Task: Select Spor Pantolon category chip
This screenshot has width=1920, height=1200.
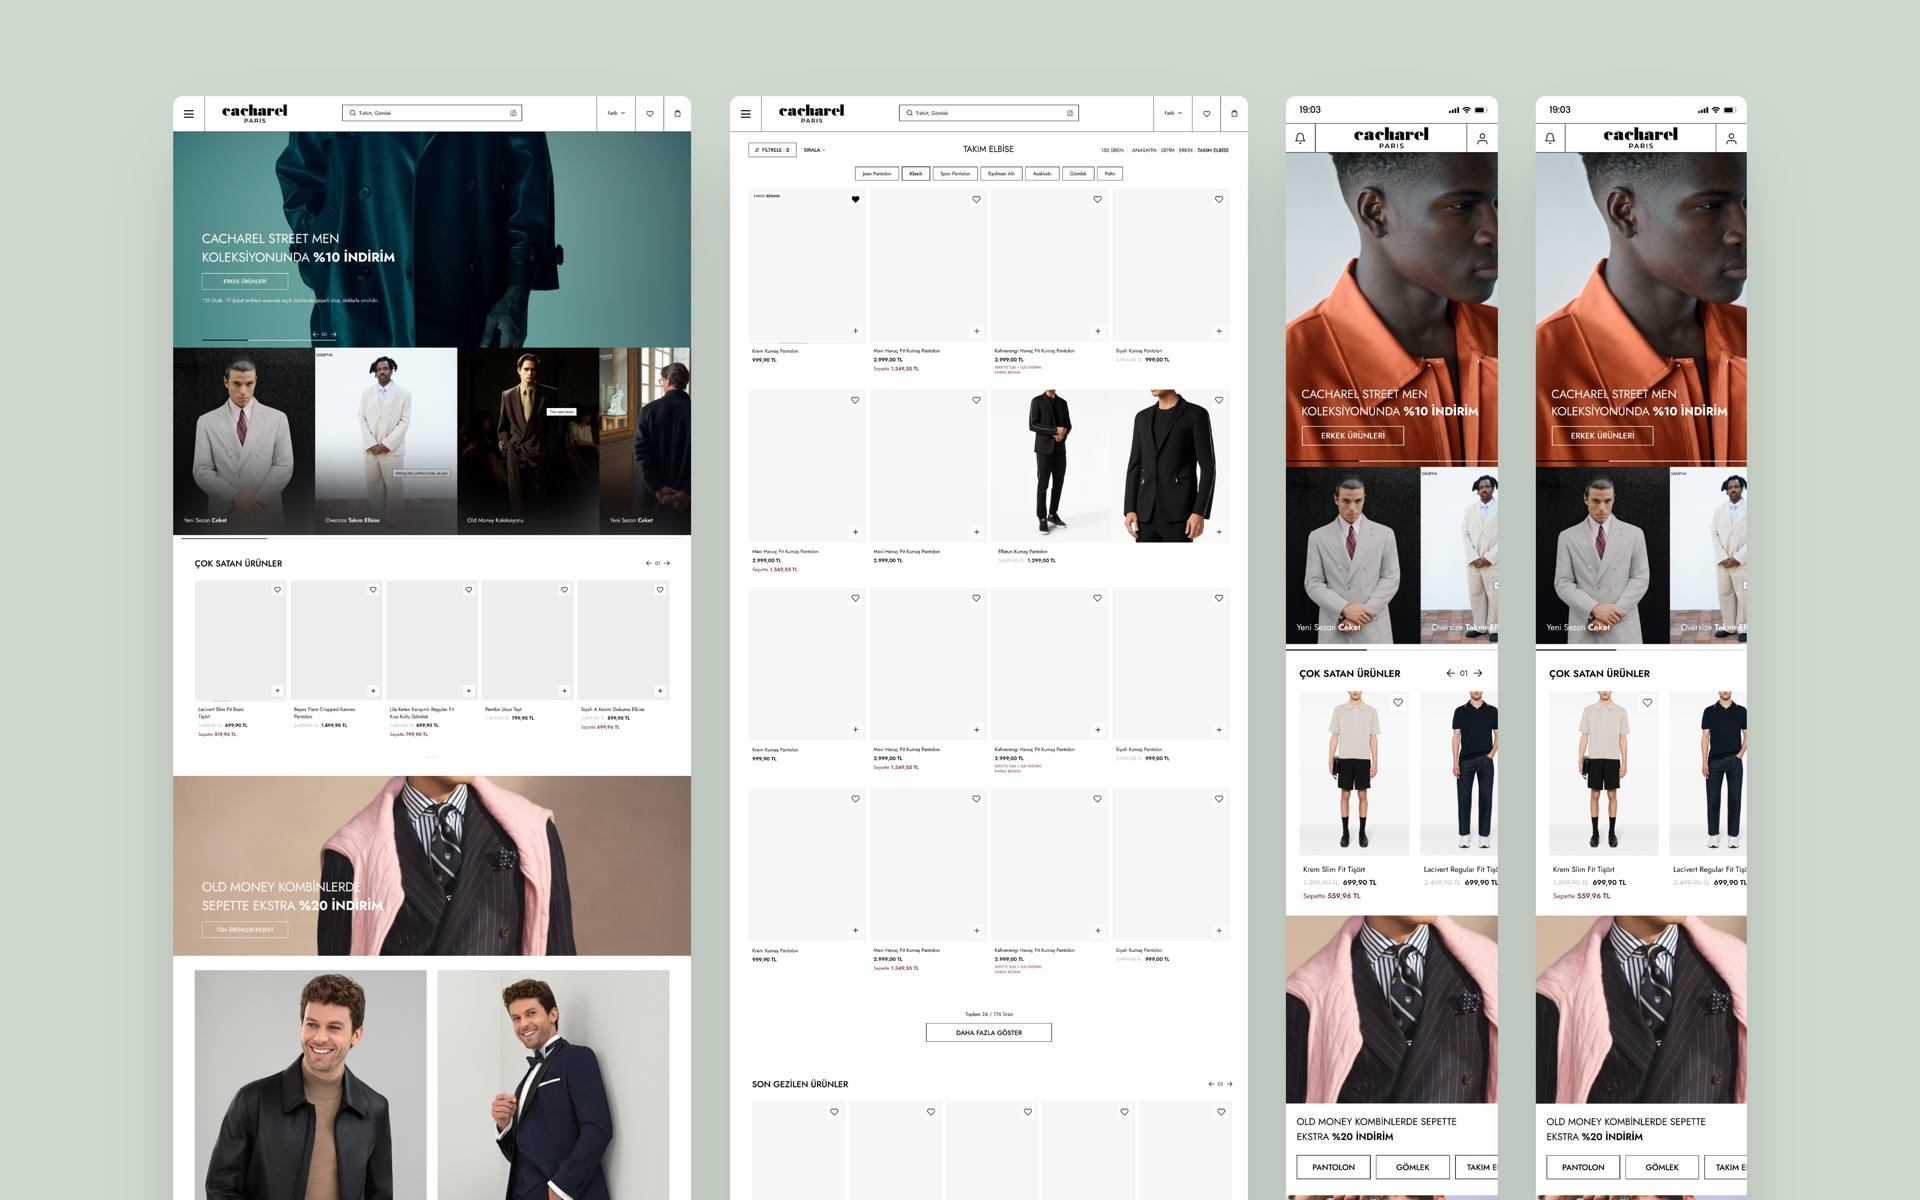Action: pyautogui.click(x=955, y=174)
